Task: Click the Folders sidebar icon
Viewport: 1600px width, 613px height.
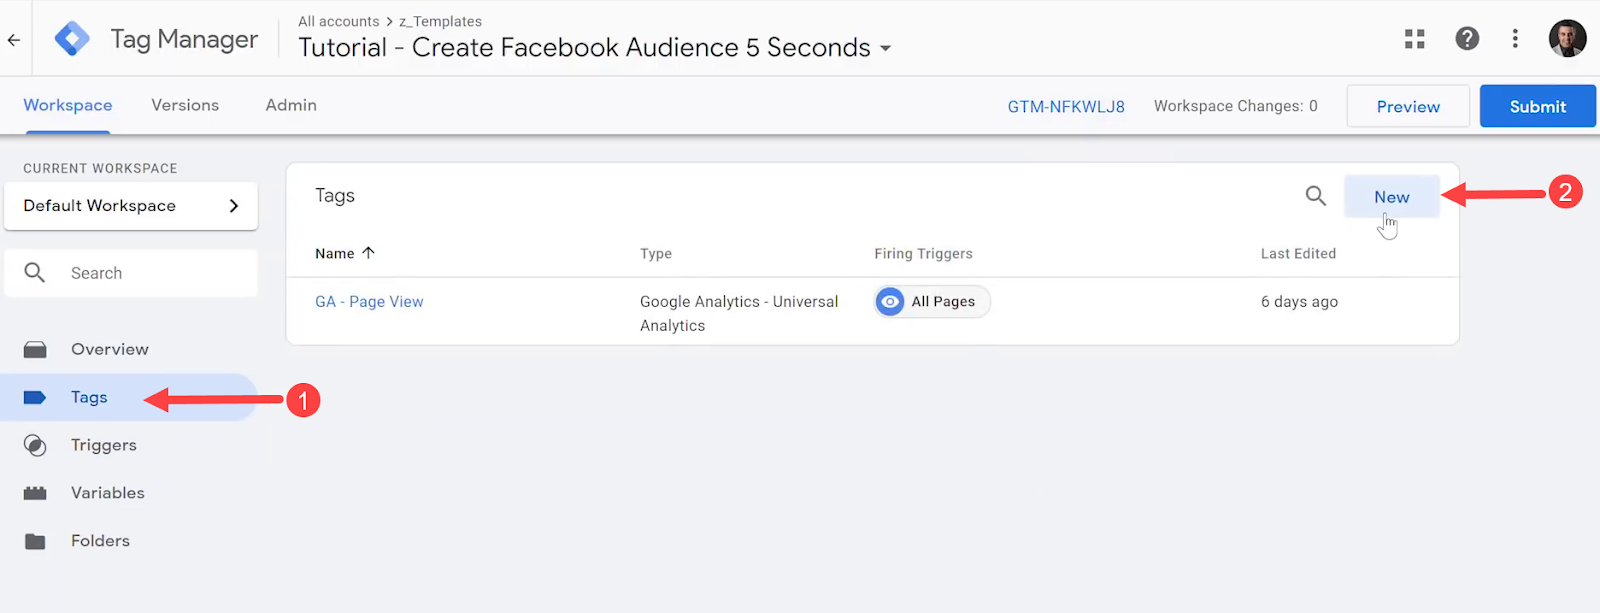Action: click(35, 541)
